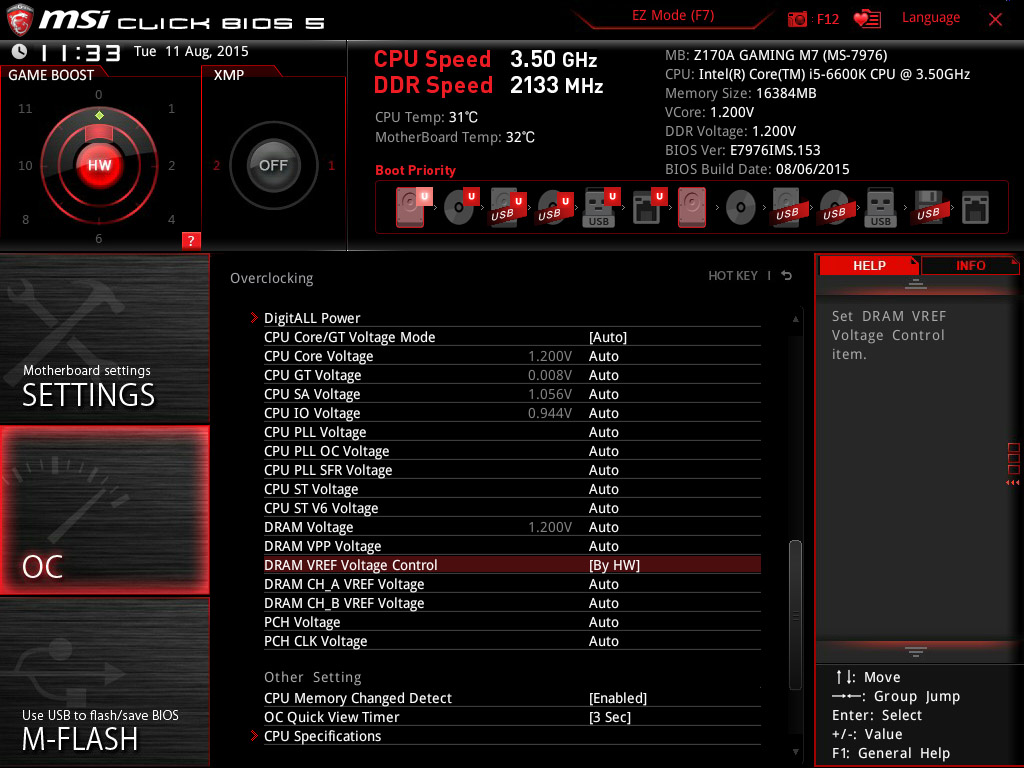This screenshot has width=1024, height=768.
Task: Select the CPU SA Voltage Auto field
Action: pyautogui.click(x=604, y=394)
